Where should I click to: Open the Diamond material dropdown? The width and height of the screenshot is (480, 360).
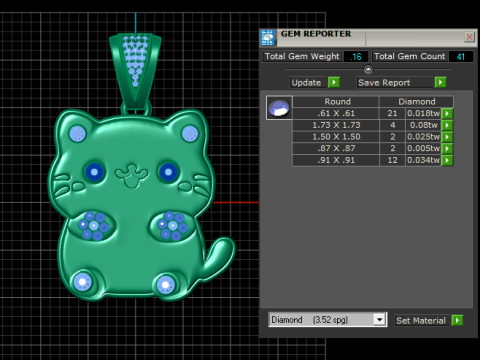point(379,320)
